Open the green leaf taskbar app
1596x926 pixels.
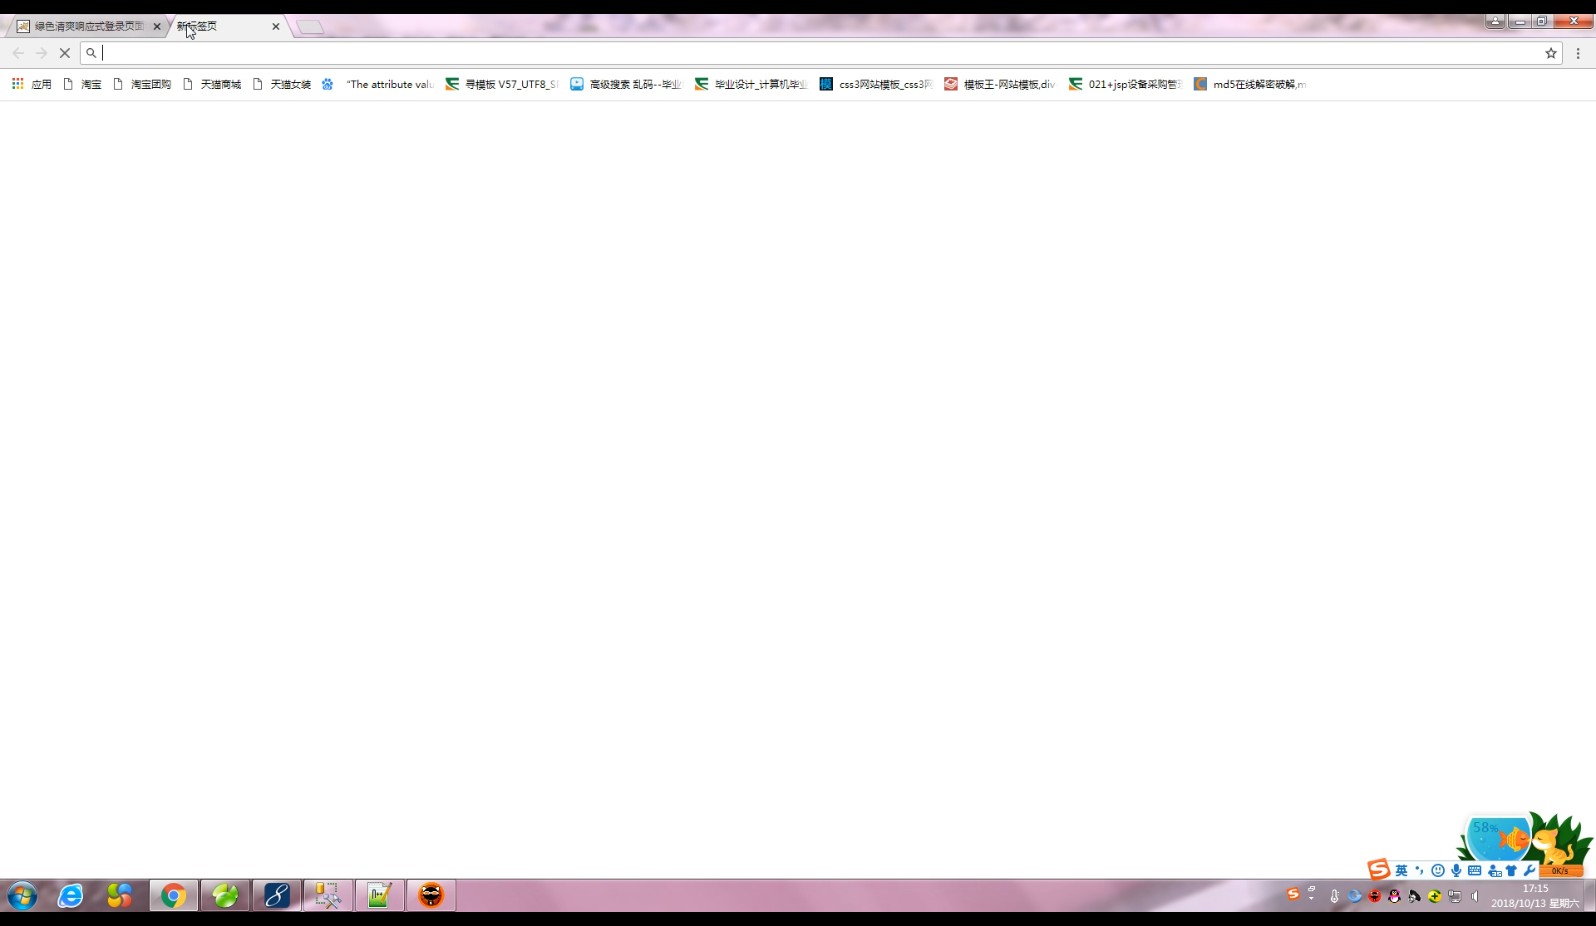coord(225,895)
